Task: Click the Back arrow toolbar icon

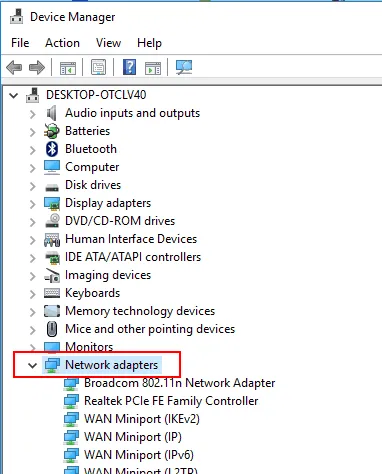Action: point(14,67)
